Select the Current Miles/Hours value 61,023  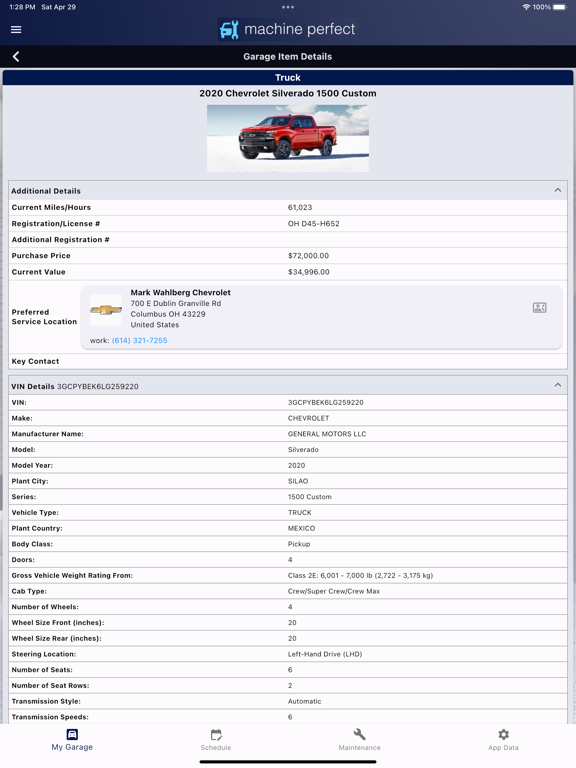300,208
